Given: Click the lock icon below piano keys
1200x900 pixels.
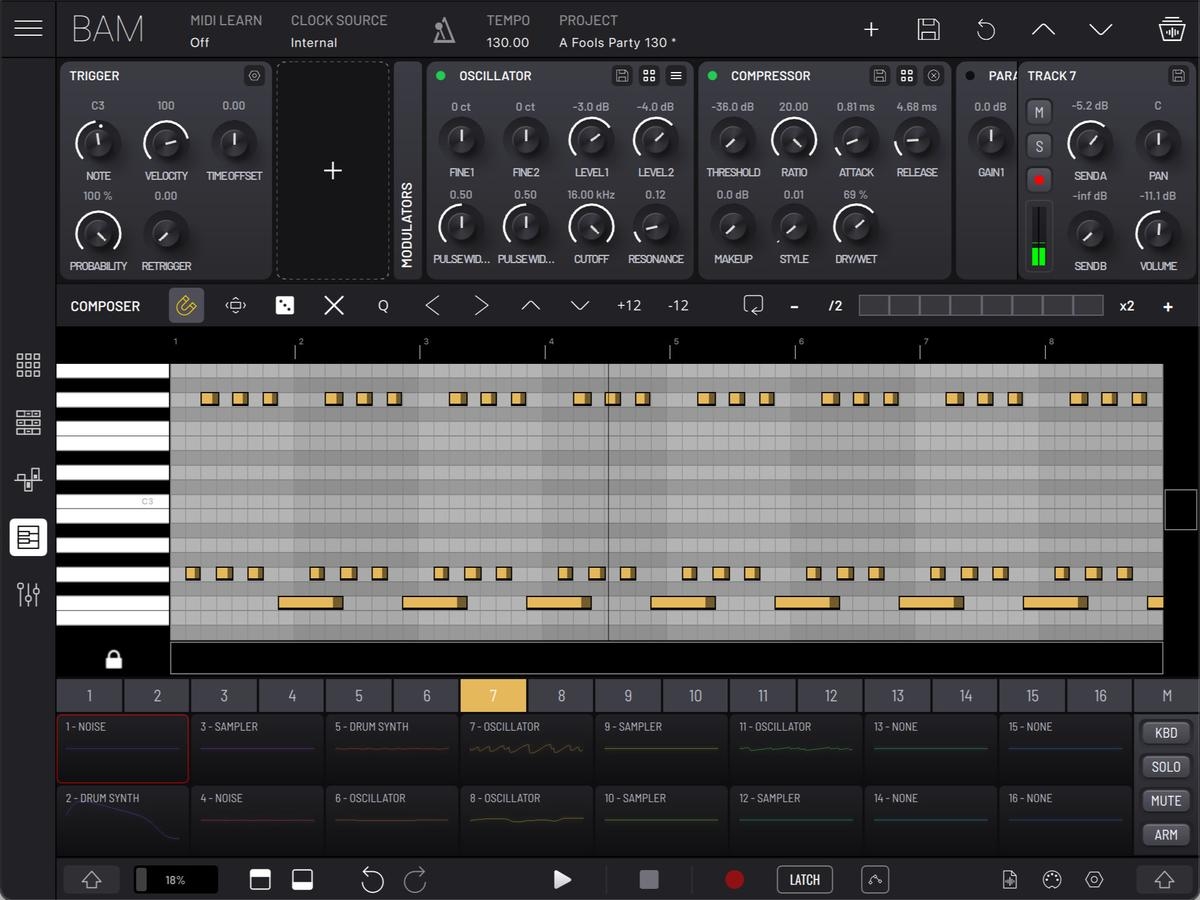Looking at the screenshot, I should coord(114,659).
